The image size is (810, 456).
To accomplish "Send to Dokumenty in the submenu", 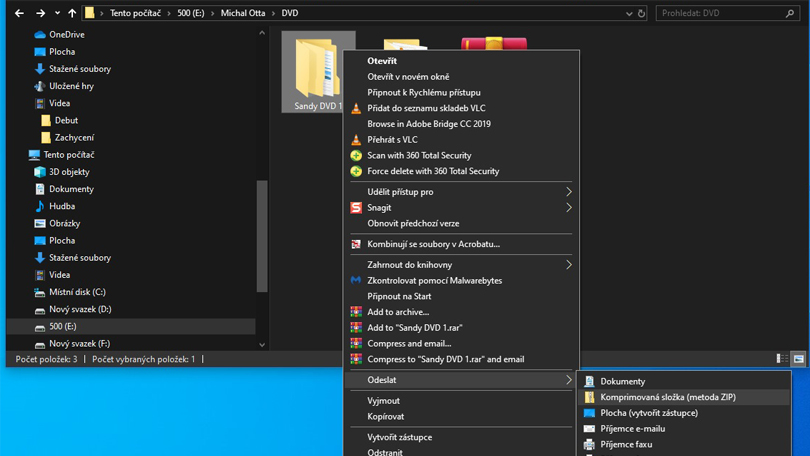I will (622, 381).
